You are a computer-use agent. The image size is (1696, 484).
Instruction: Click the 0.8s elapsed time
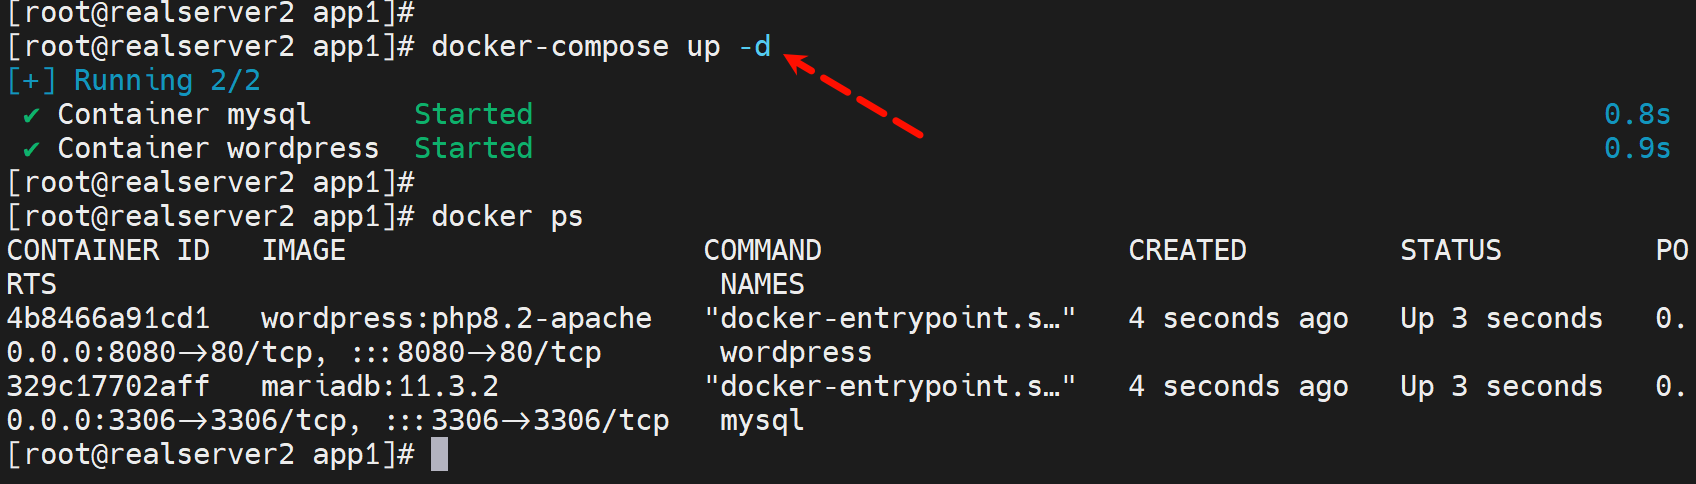click(x=1636, y=115)
